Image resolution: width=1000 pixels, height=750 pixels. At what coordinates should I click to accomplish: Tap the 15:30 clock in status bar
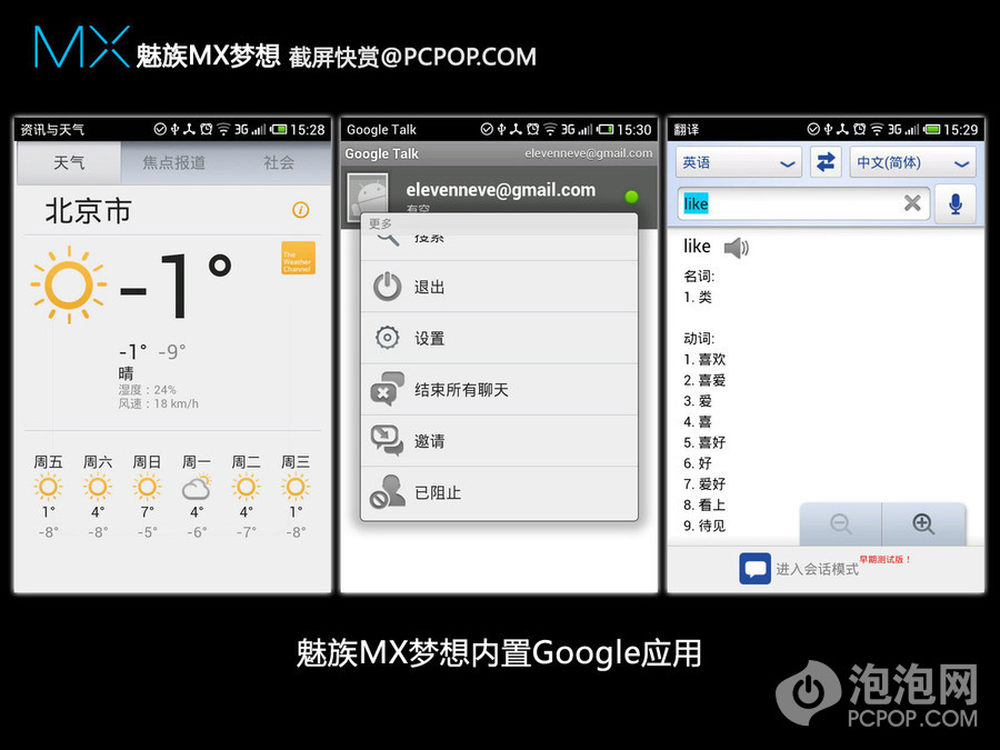634,130
